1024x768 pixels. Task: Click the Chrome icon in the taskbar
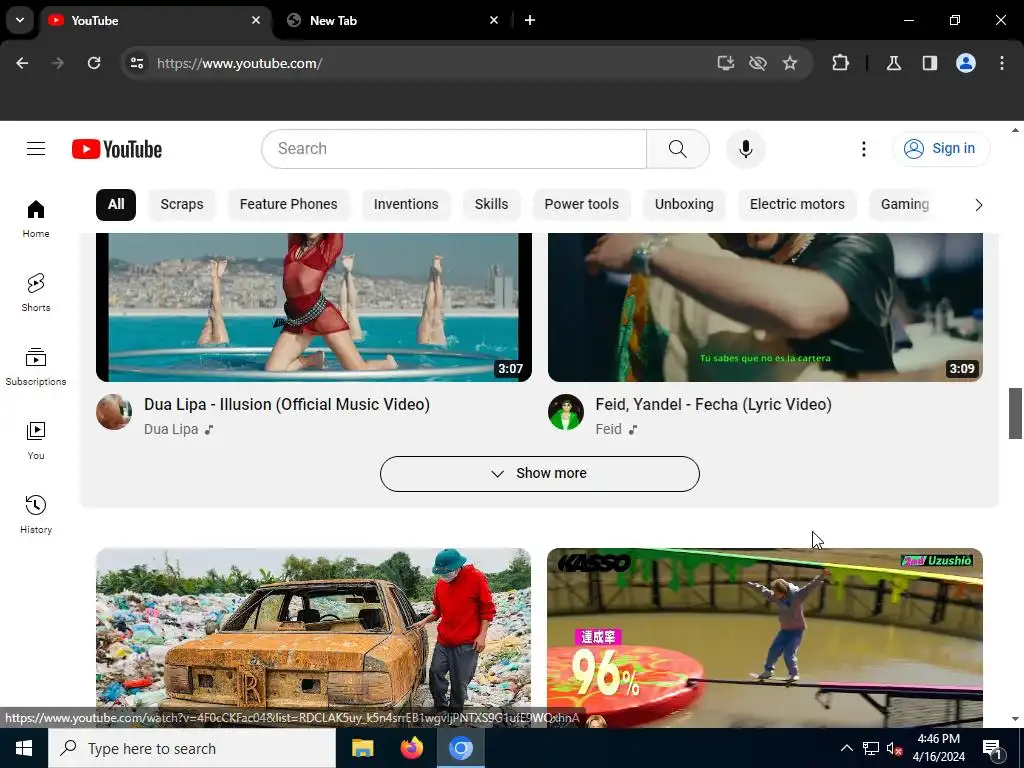point(460,748)
